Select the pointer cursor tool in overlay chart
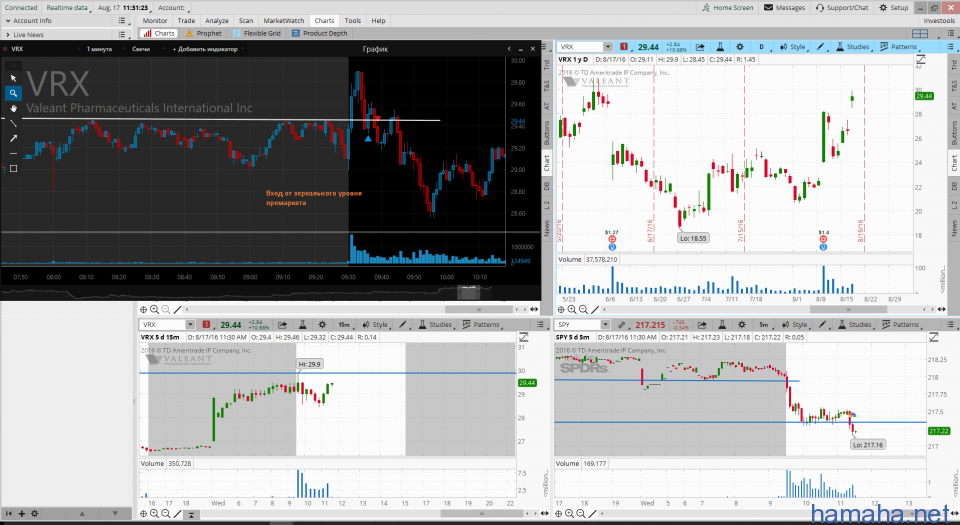The width and height of the screenshot is (960, 525). [x=13, y=78]
